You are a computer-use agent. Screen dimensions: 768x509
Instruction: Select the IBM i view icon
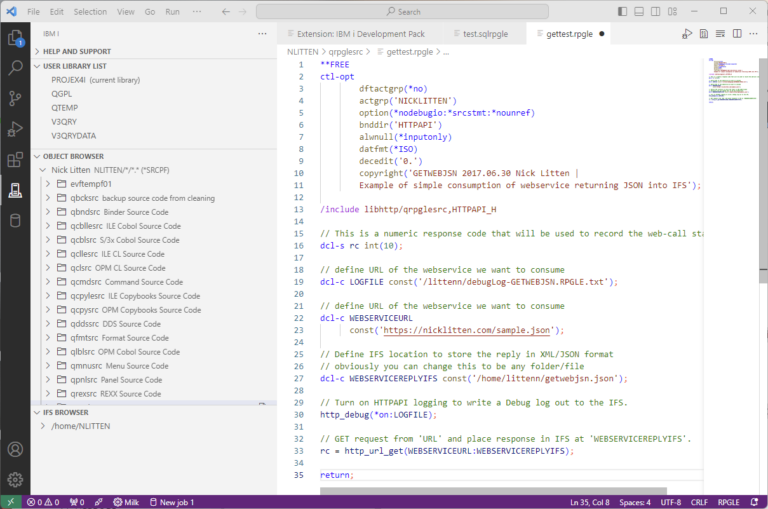click(x=15, y=191)
